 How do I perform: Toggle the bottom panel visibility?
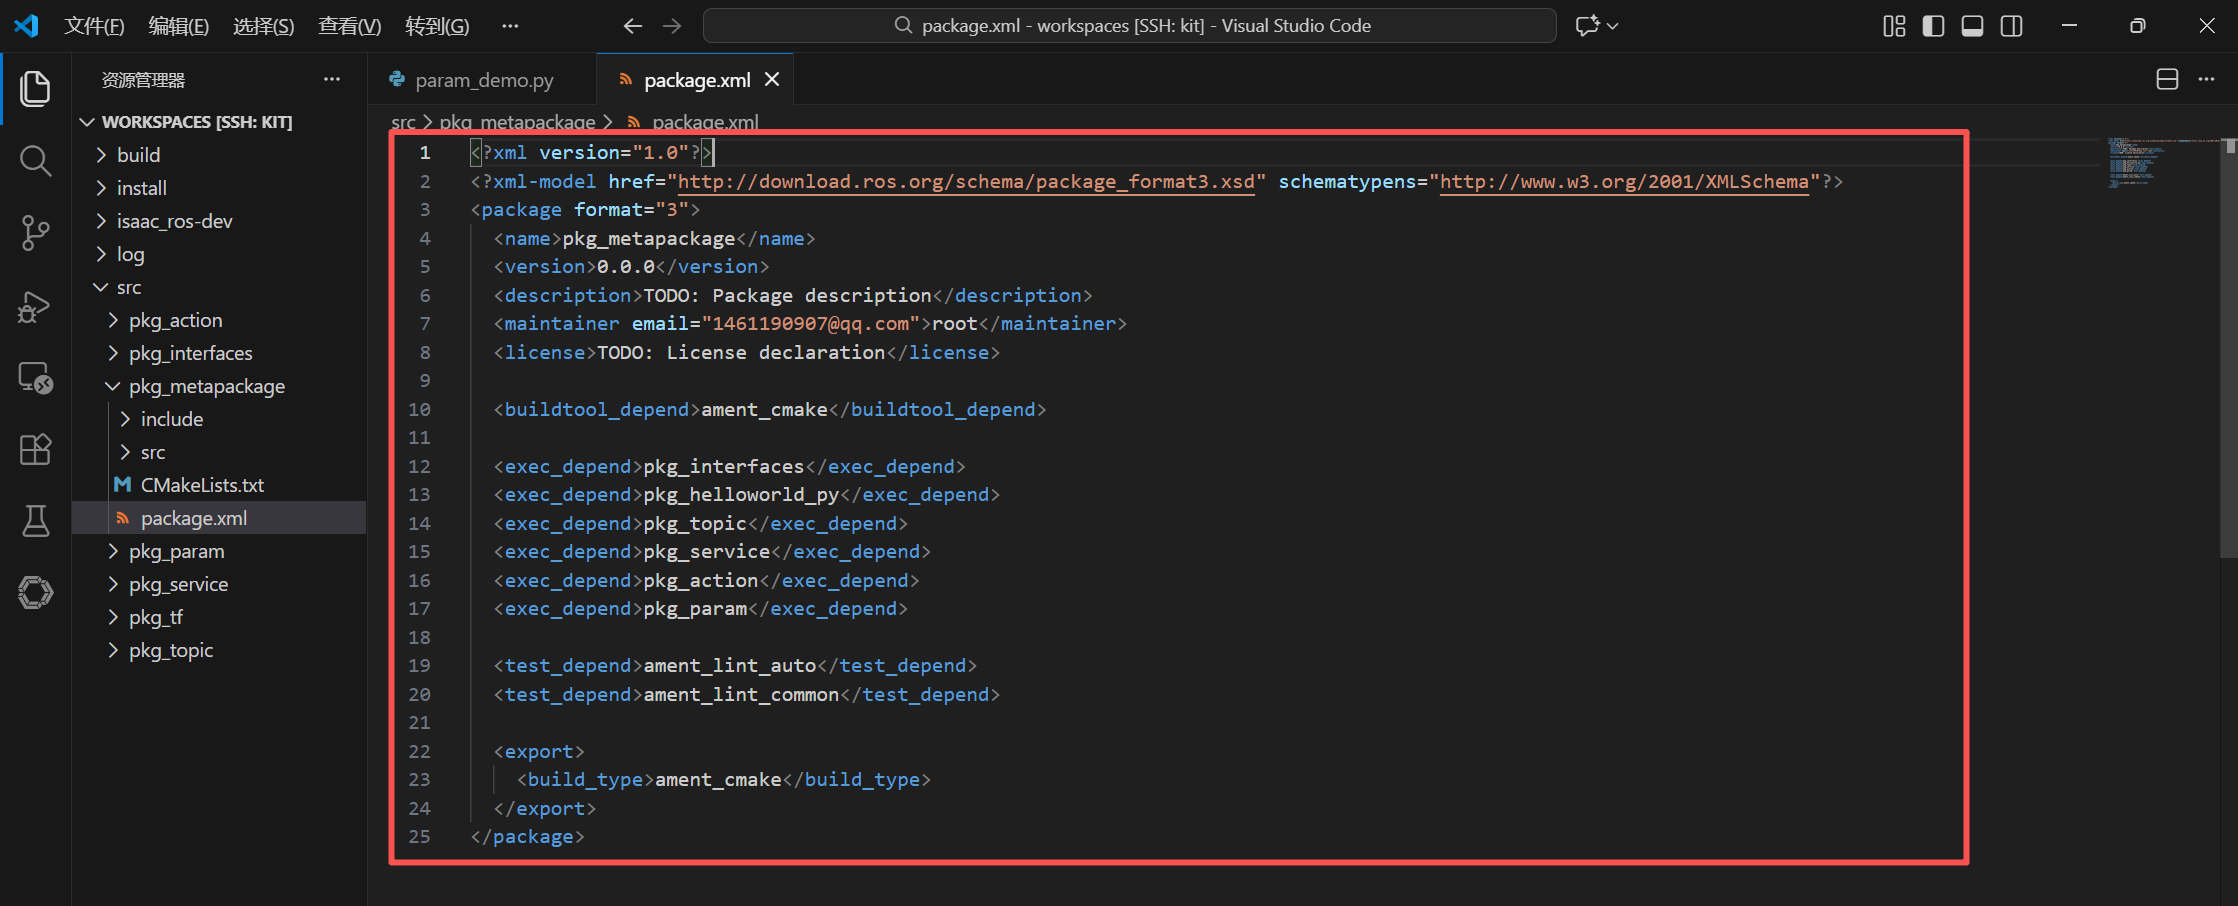pos(1972,25)
